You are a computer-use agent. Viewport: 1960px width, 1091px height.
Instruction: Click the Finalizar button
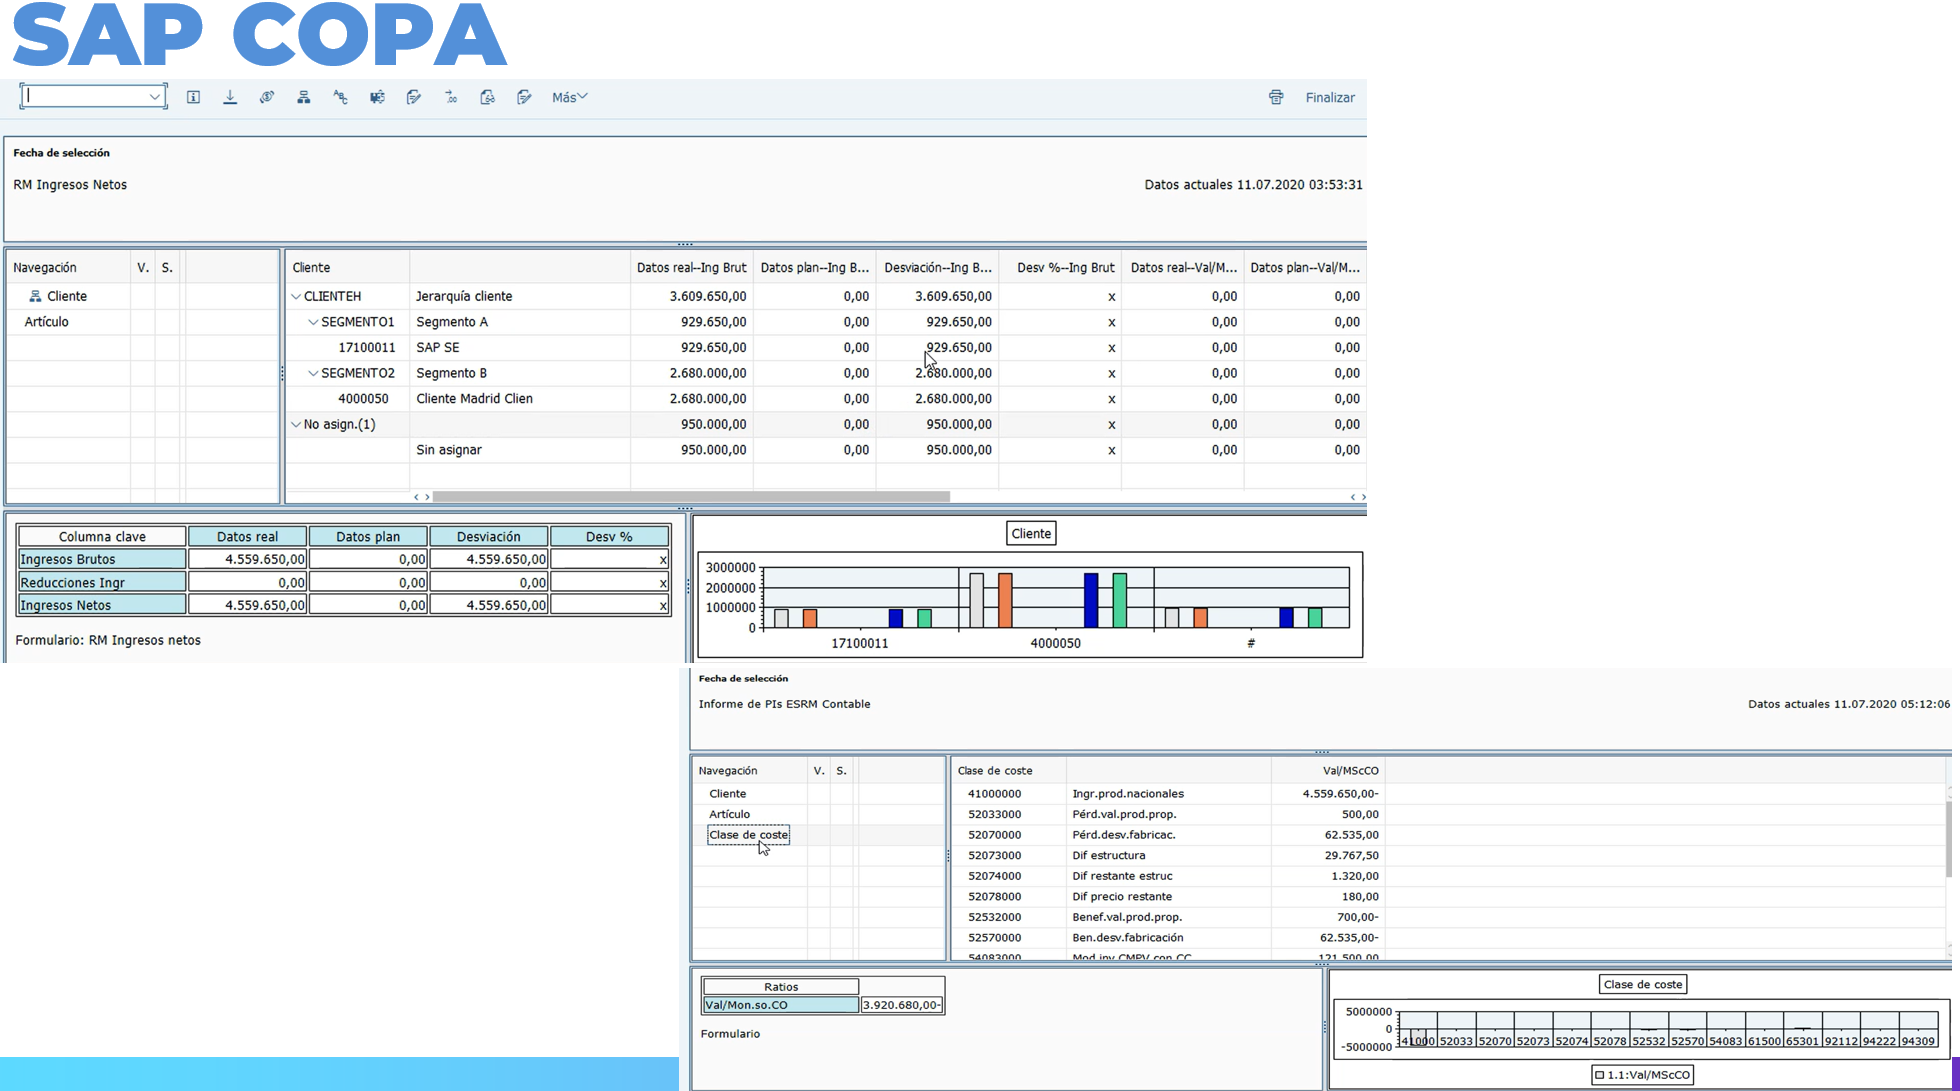(x=1330, y=97)
